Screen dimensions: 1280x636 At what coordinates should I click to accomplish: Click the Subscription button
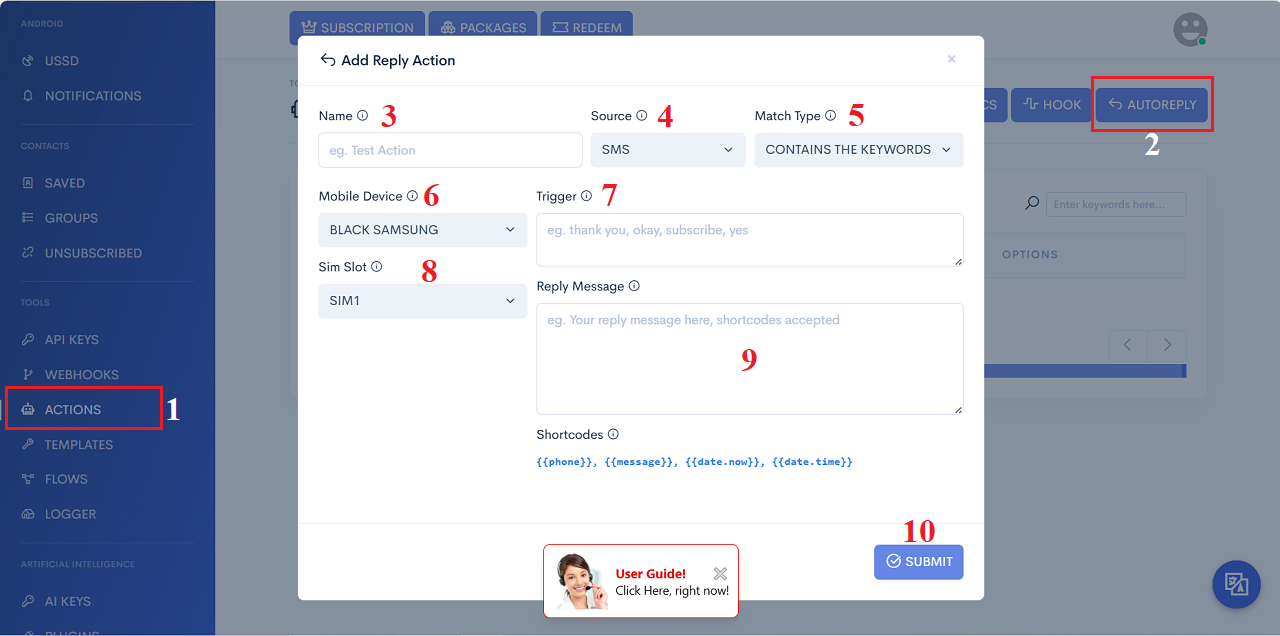(357, 27)
